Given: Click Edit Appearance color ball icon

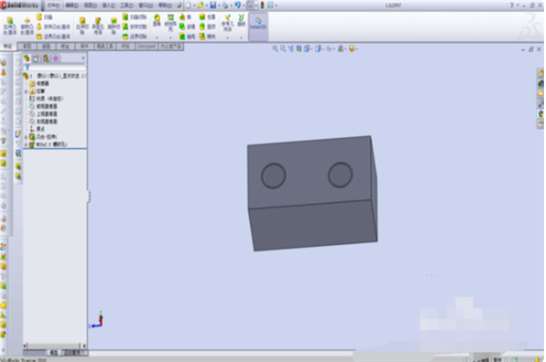Looking at the screenshot, I should (x=341, y=49).
